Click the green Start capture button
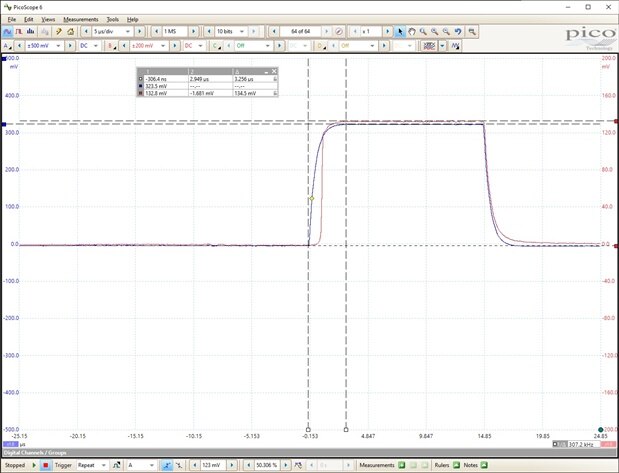Image resolution: width=619 pixels, height=473 pixels. (x=35, y=465)
